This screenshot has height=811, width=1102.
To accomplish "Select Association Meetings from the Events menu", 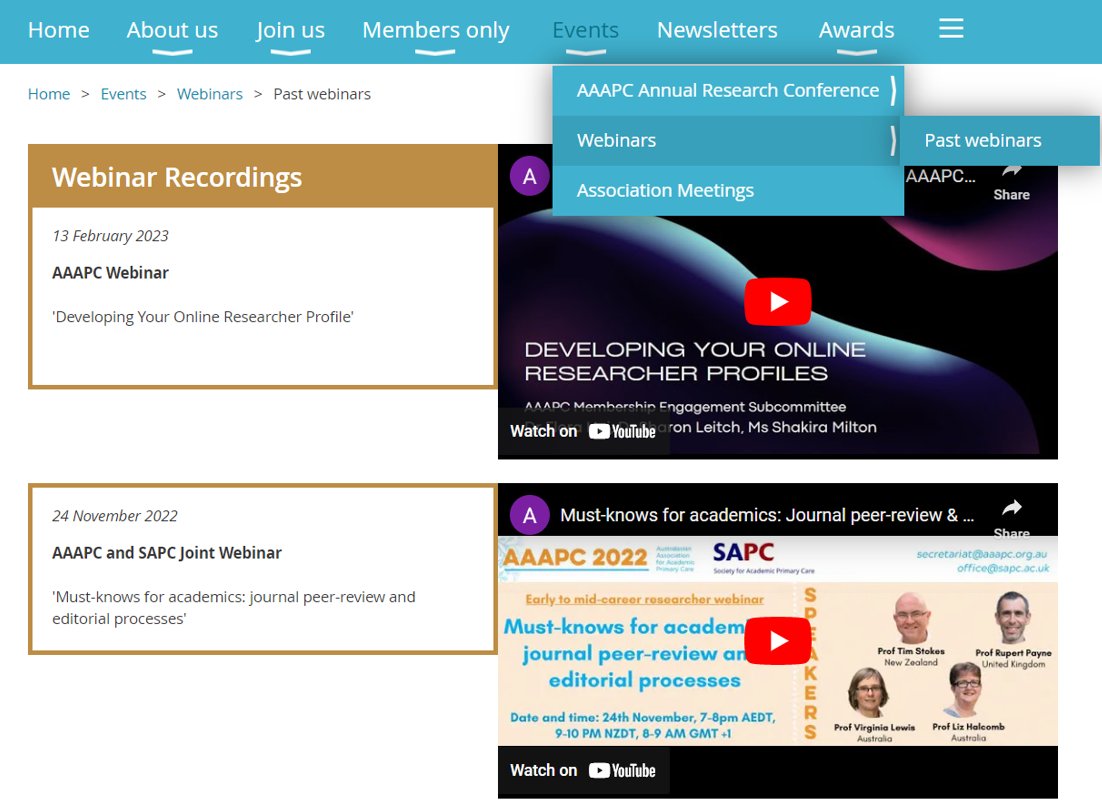I will tap(665, 190).
